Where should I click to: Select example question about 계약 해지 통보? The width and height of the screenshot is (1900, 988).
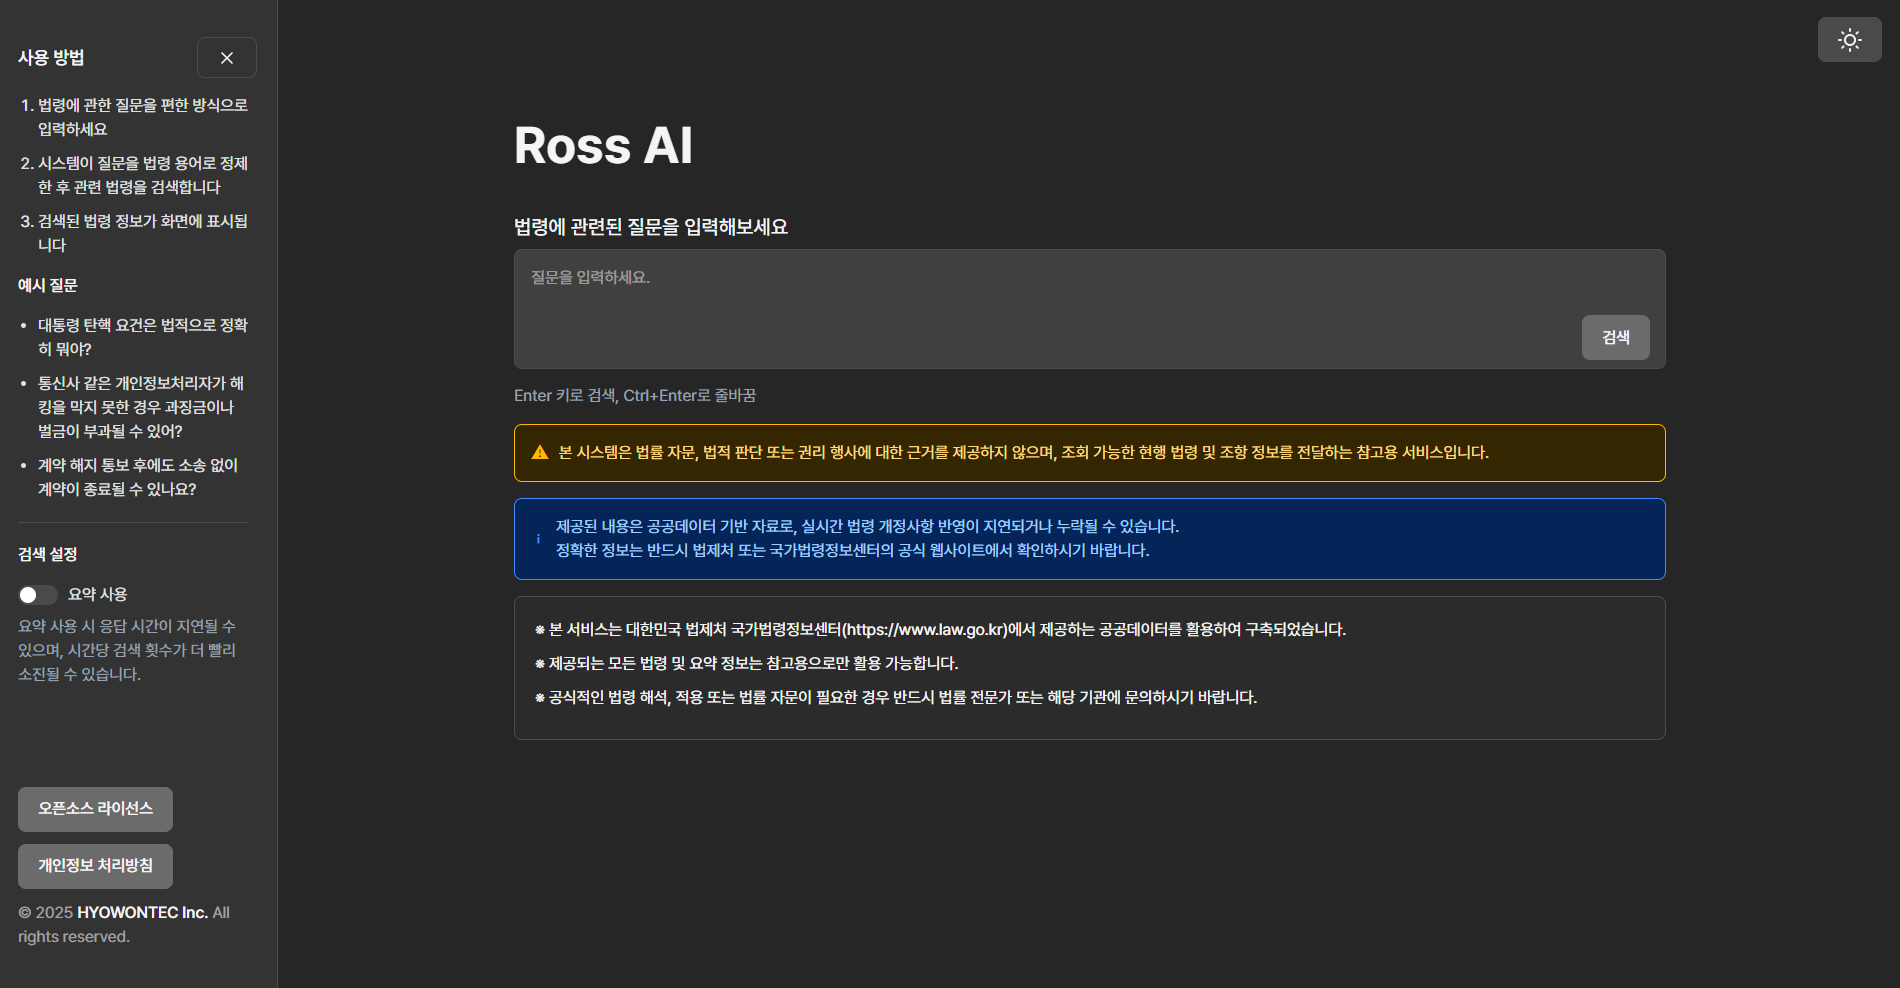[138, 477]
